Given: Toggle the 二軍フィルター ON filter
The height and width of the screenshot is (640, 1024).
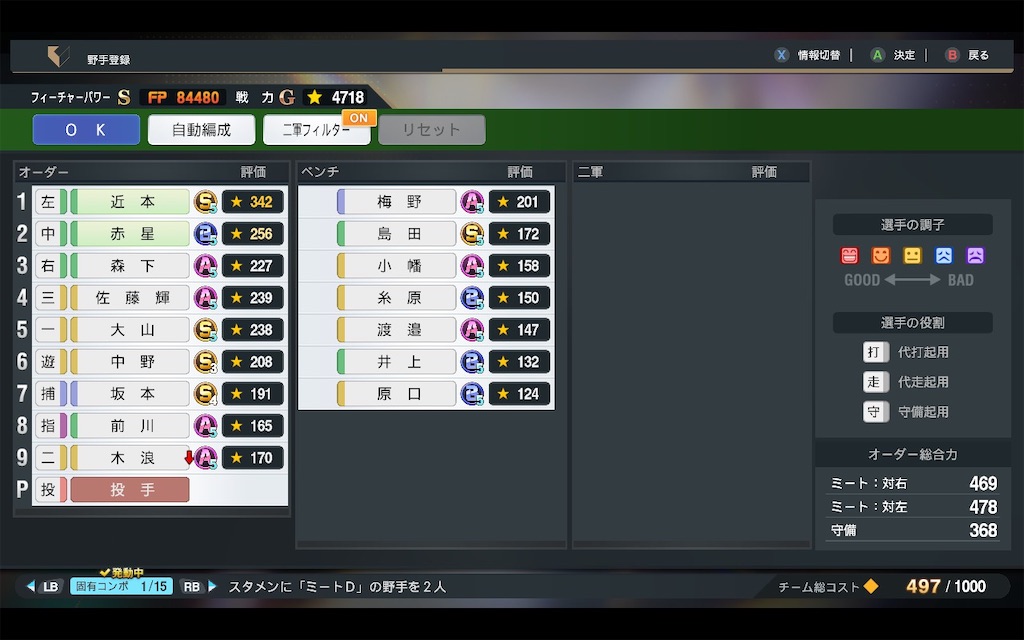Looking at the screenshot, I should pos(317,130).
